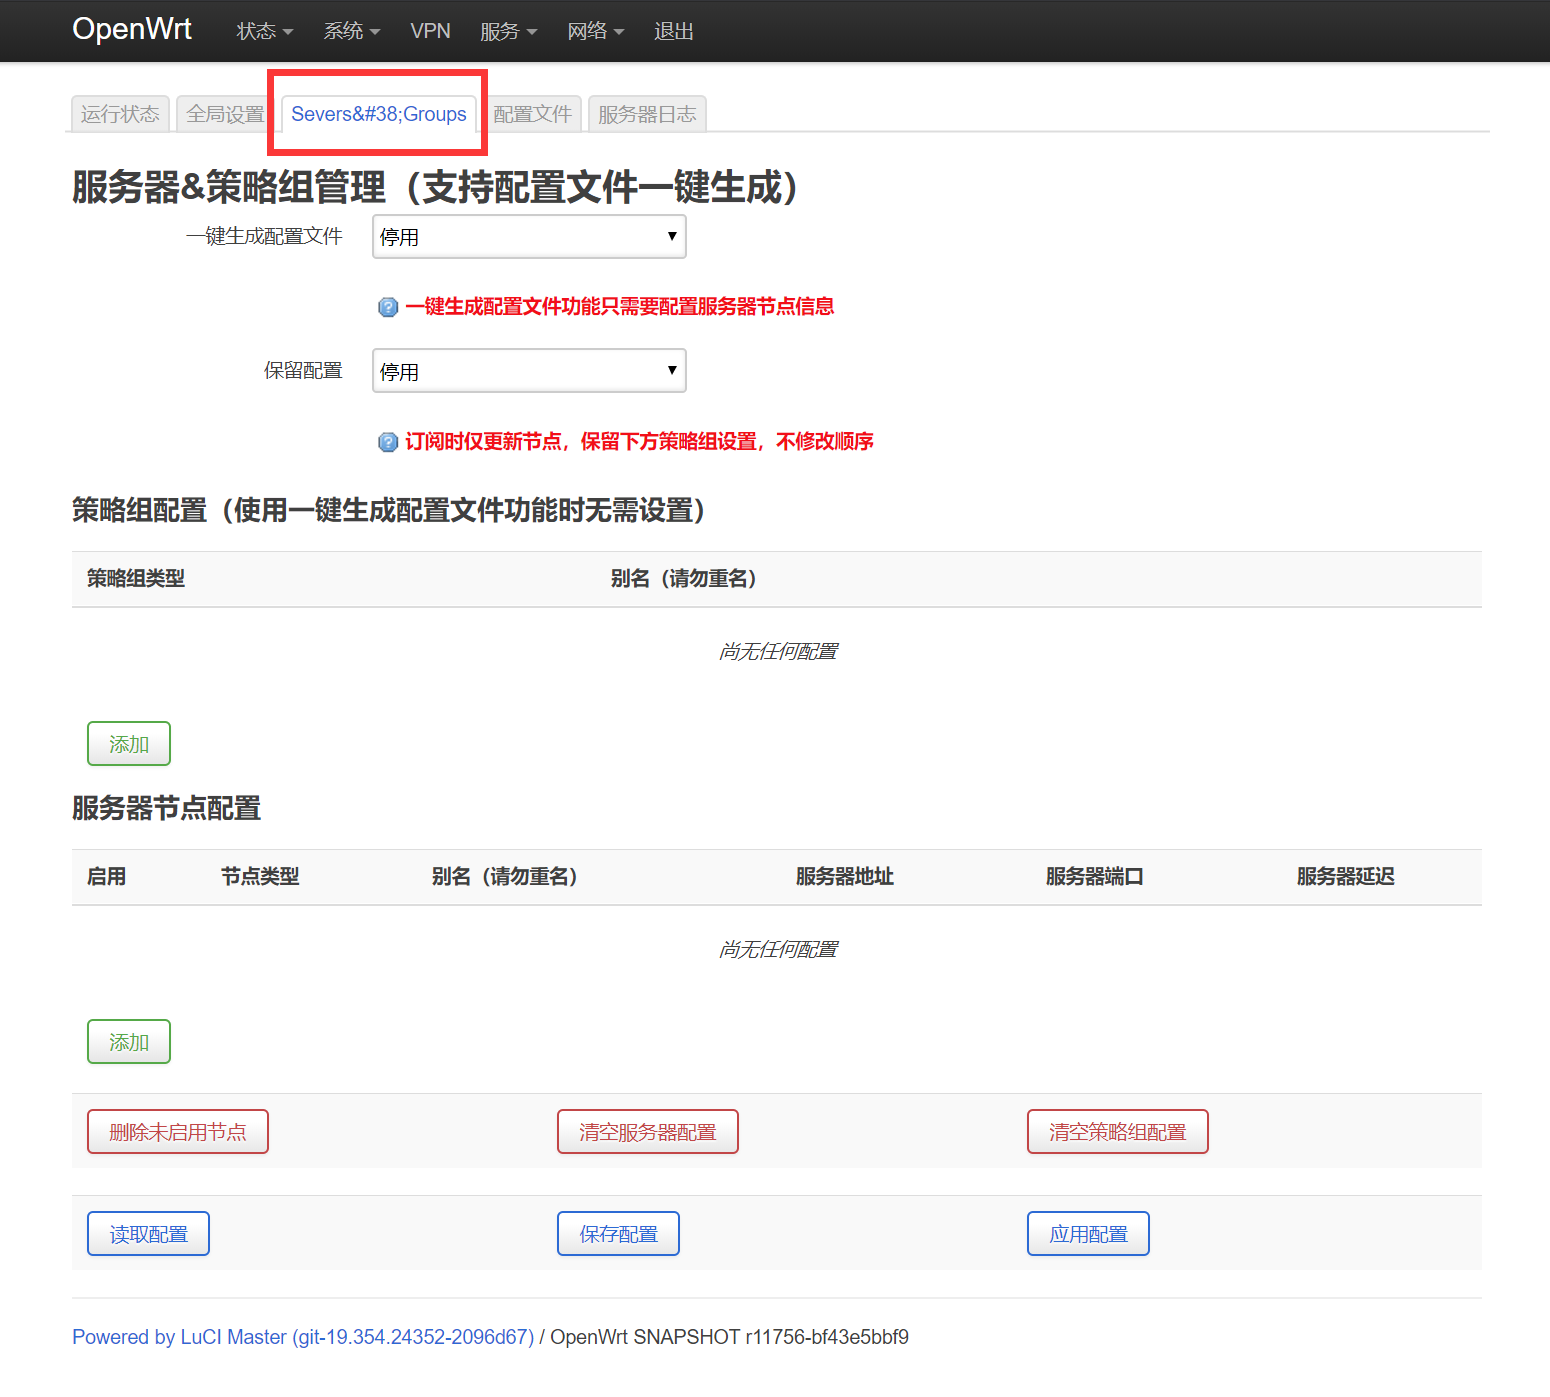Click the 应用配置 button

tap(1088, 1234)
